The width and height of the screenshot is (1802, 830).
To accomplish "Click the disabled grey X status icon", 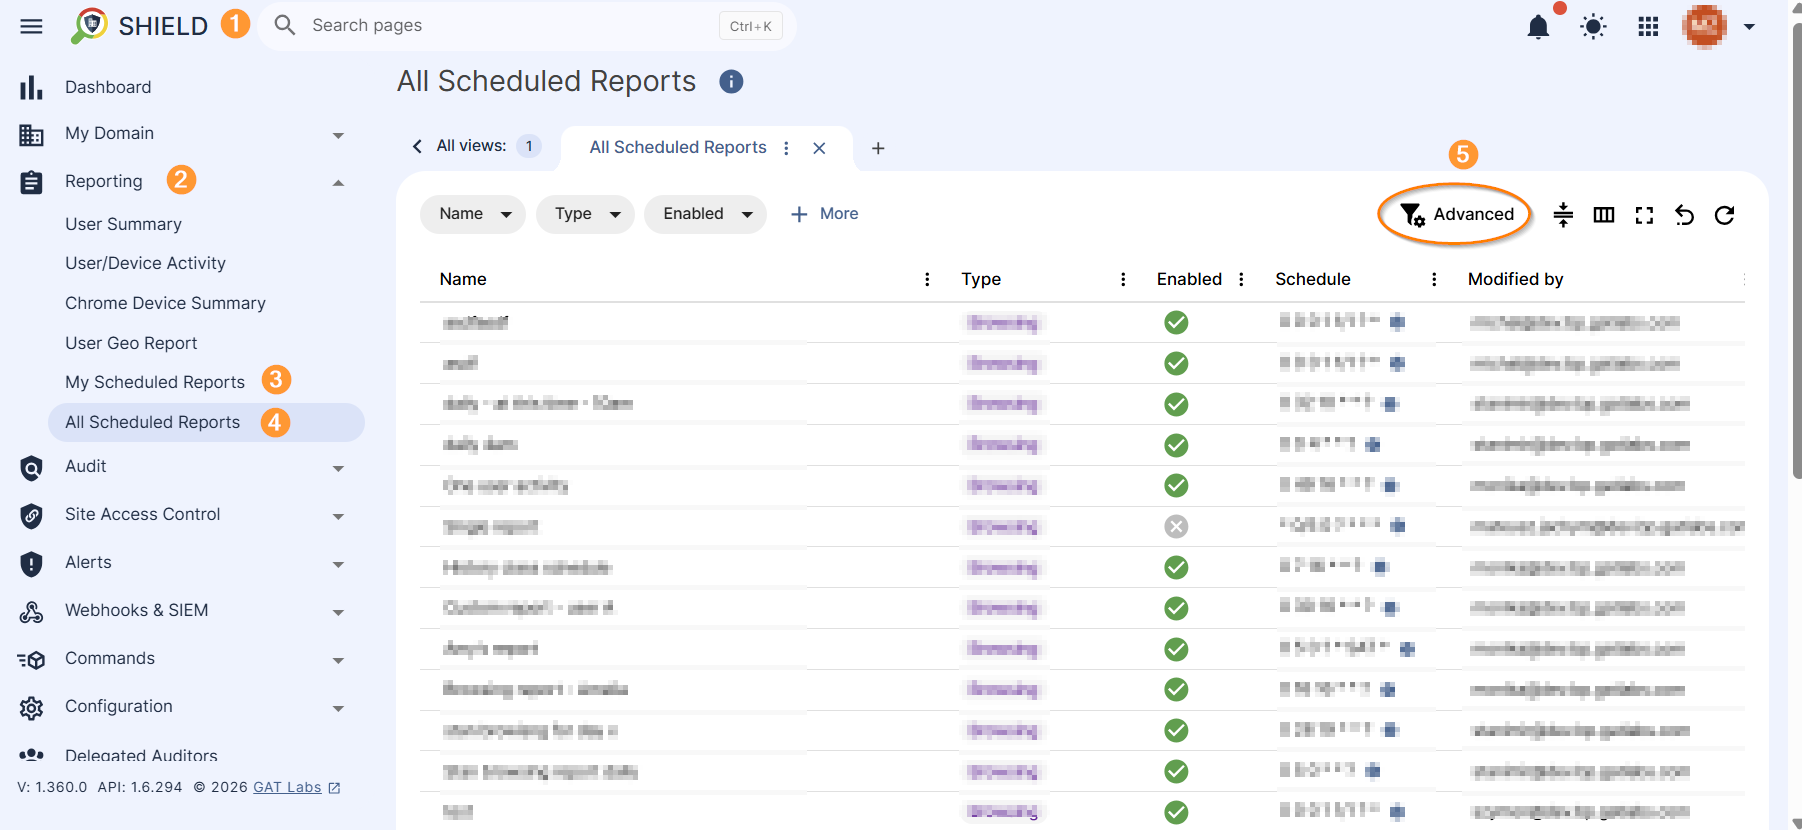I will pyautogui.click(x=1176, y=527).
